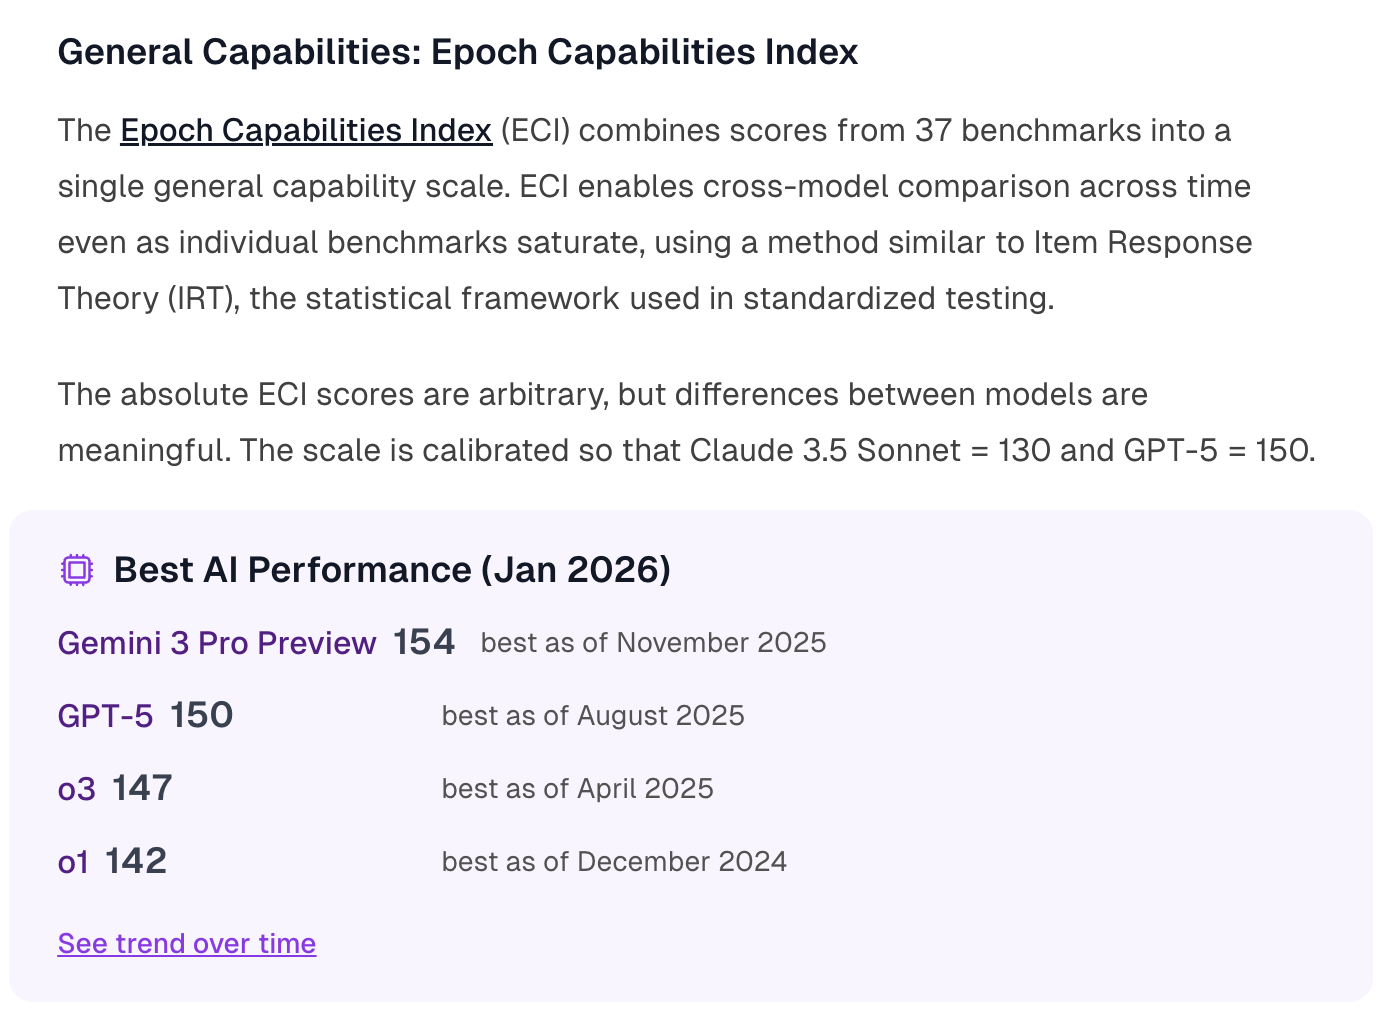Click the Best AI Performance (Jan 2026) title

392,570
